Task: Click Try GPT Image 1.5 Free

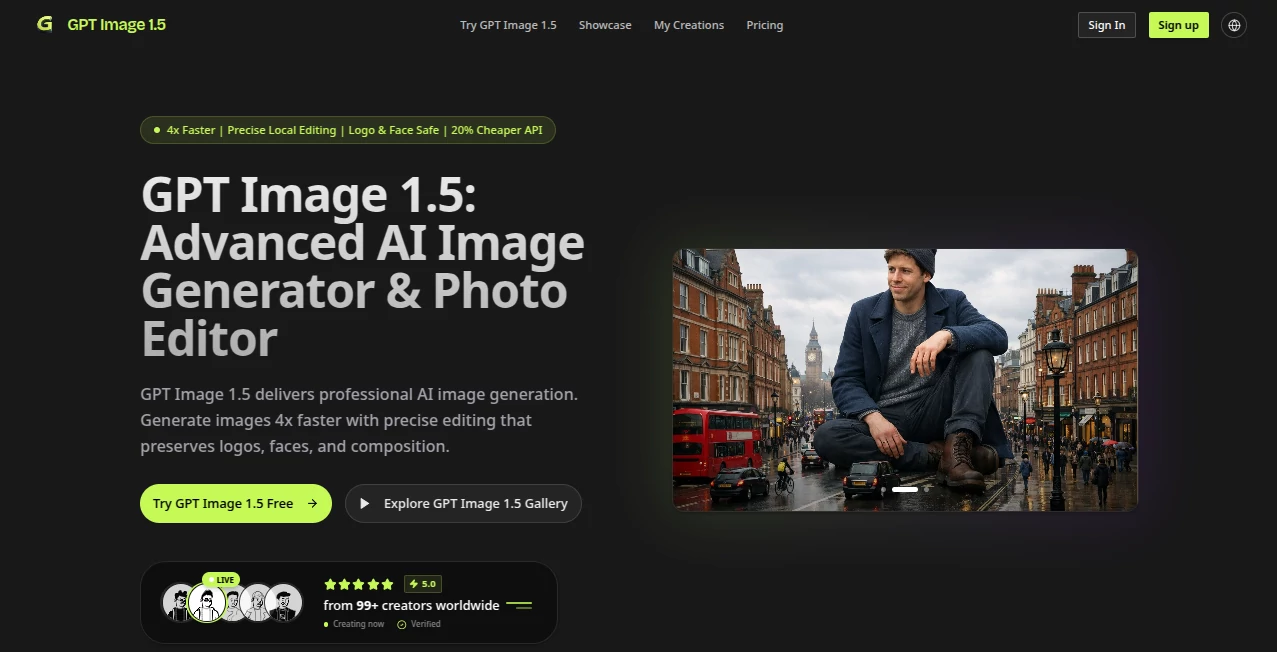Action: 235,503
